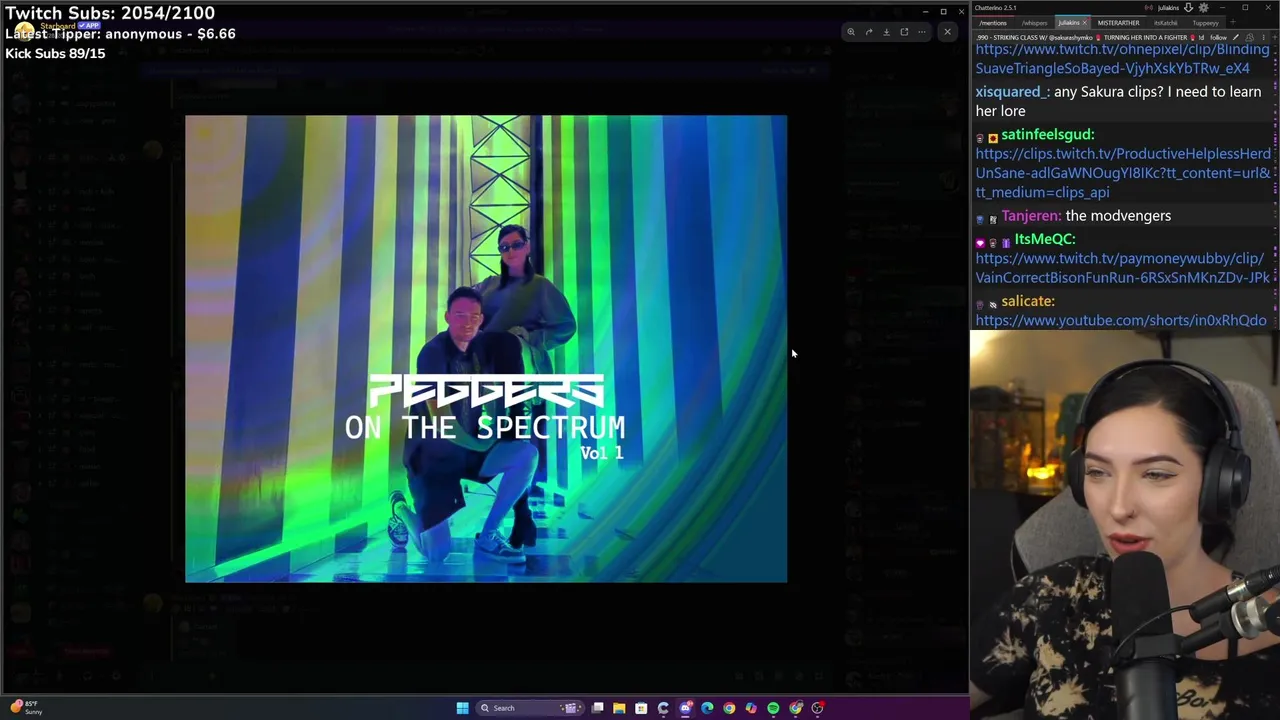
Task: Open ItsMeQC's paymoneywubby clip link
Action: coord(1122,268)
